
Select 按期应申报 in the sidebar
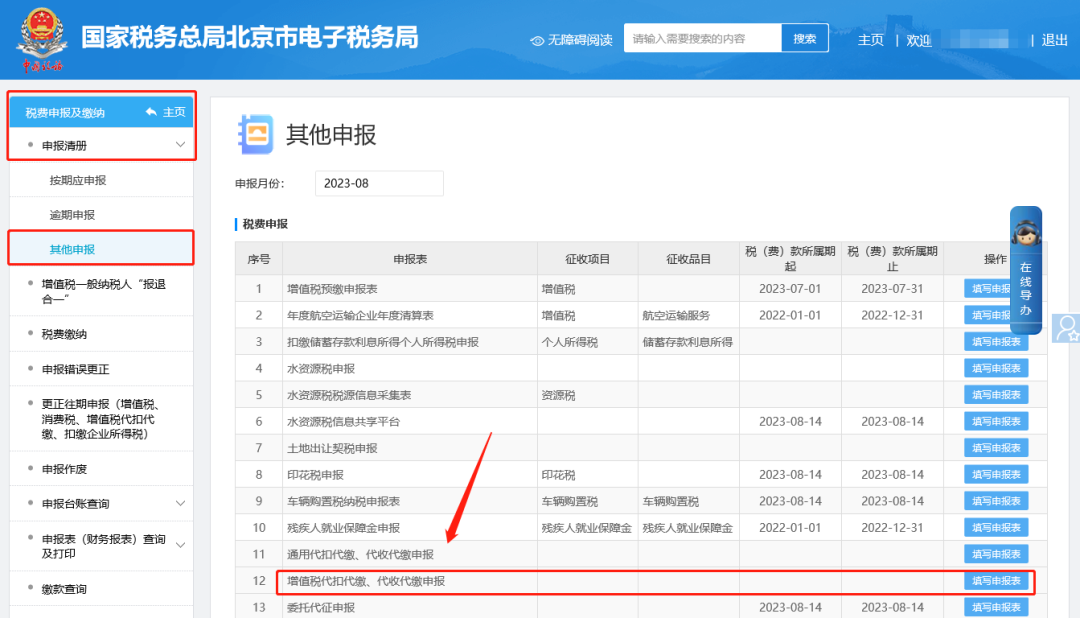coord(78,181)
